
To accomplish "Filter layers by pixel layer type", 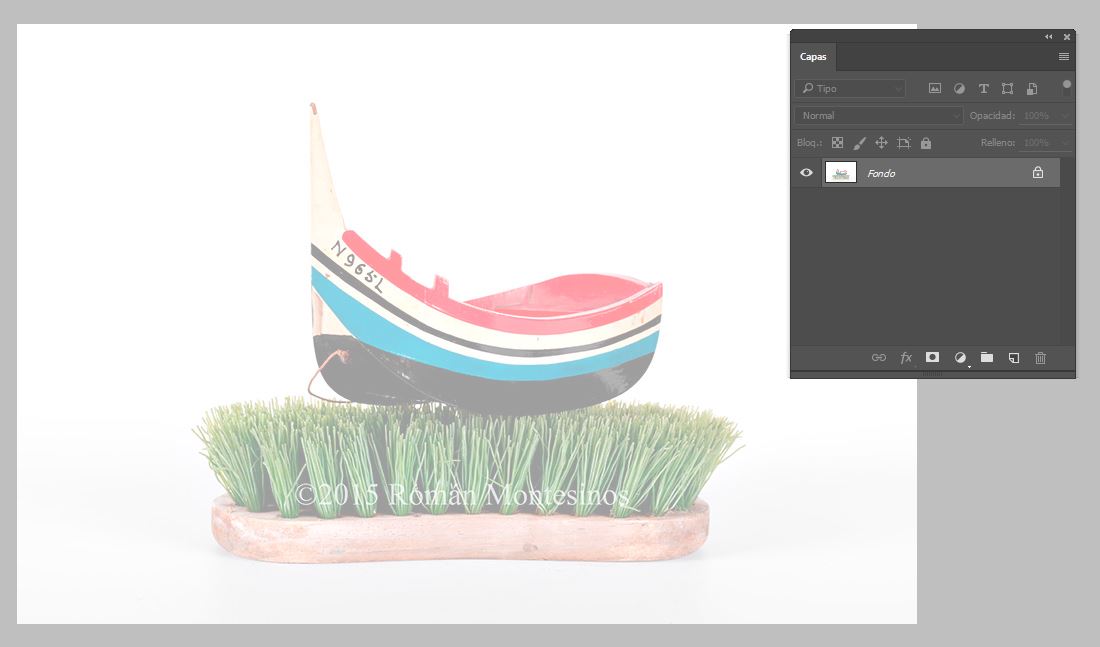I will point(935,89).
